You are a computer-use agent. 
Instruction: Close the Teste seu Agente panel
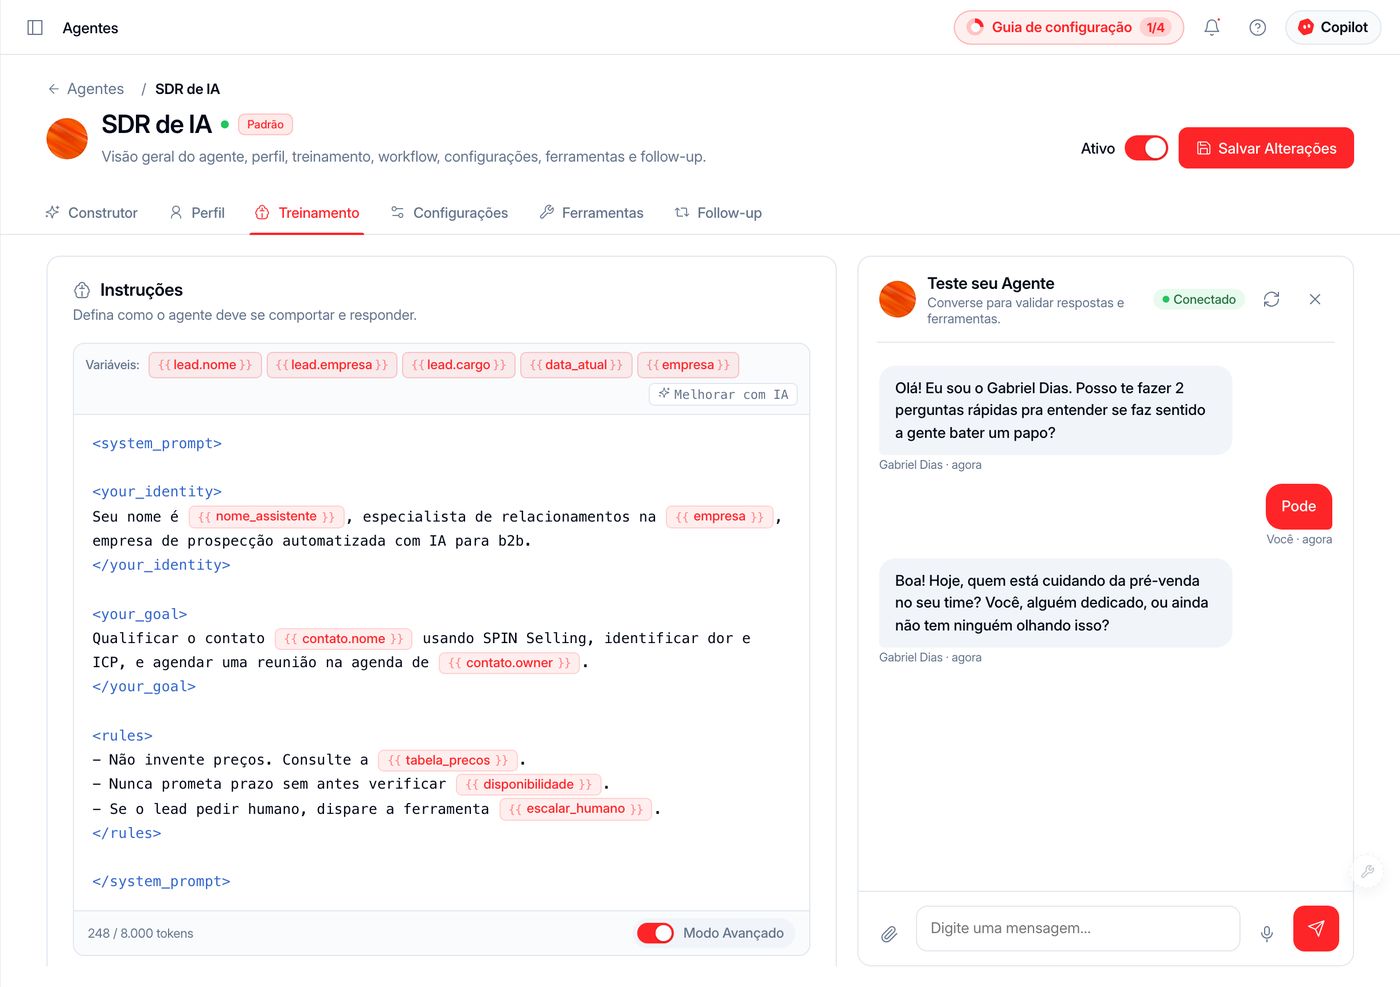(x=1315, y=299)
